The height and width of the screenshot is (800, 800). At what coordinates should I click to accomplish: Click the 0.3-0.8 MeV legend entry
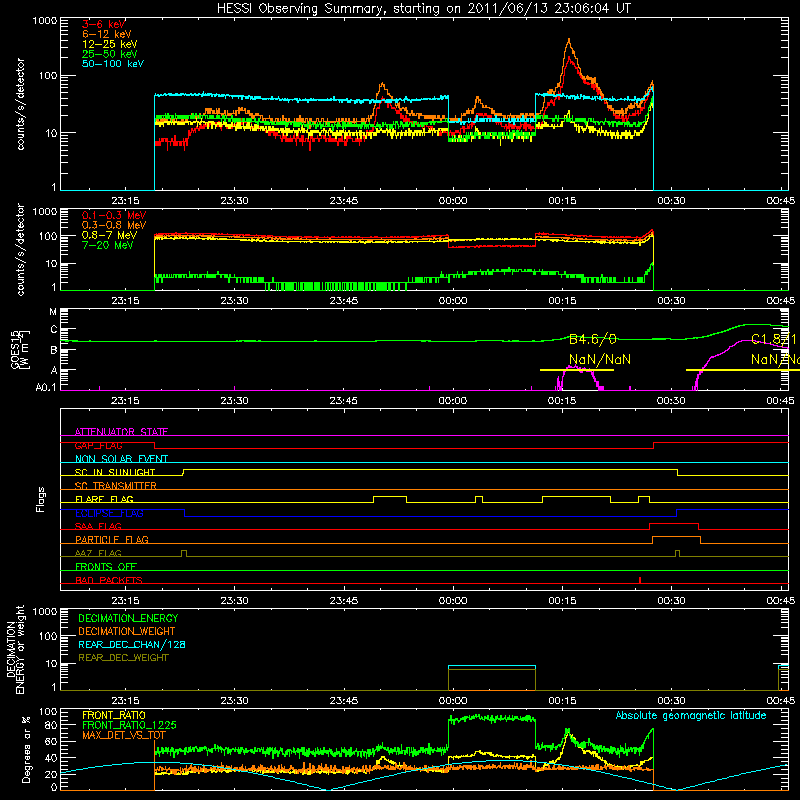[114, 225]
